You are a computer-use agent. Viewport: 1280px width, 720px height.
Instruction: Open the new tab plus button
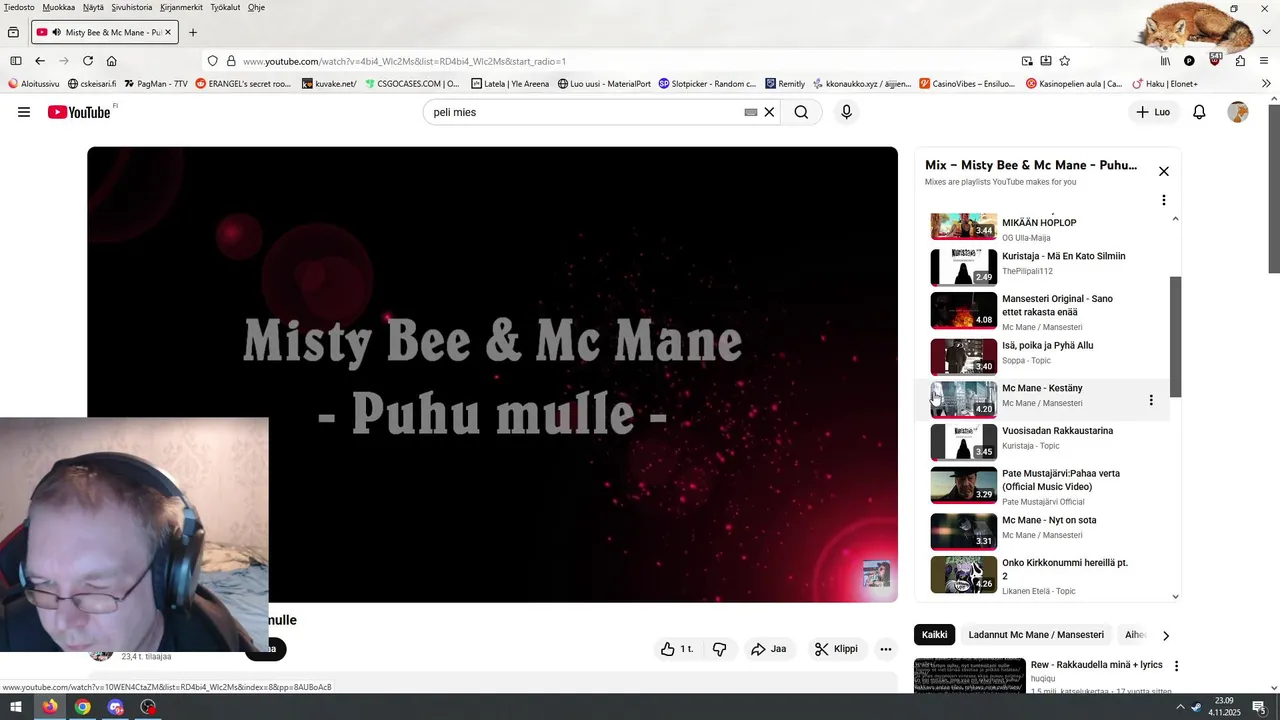click(x=193, y=32)
